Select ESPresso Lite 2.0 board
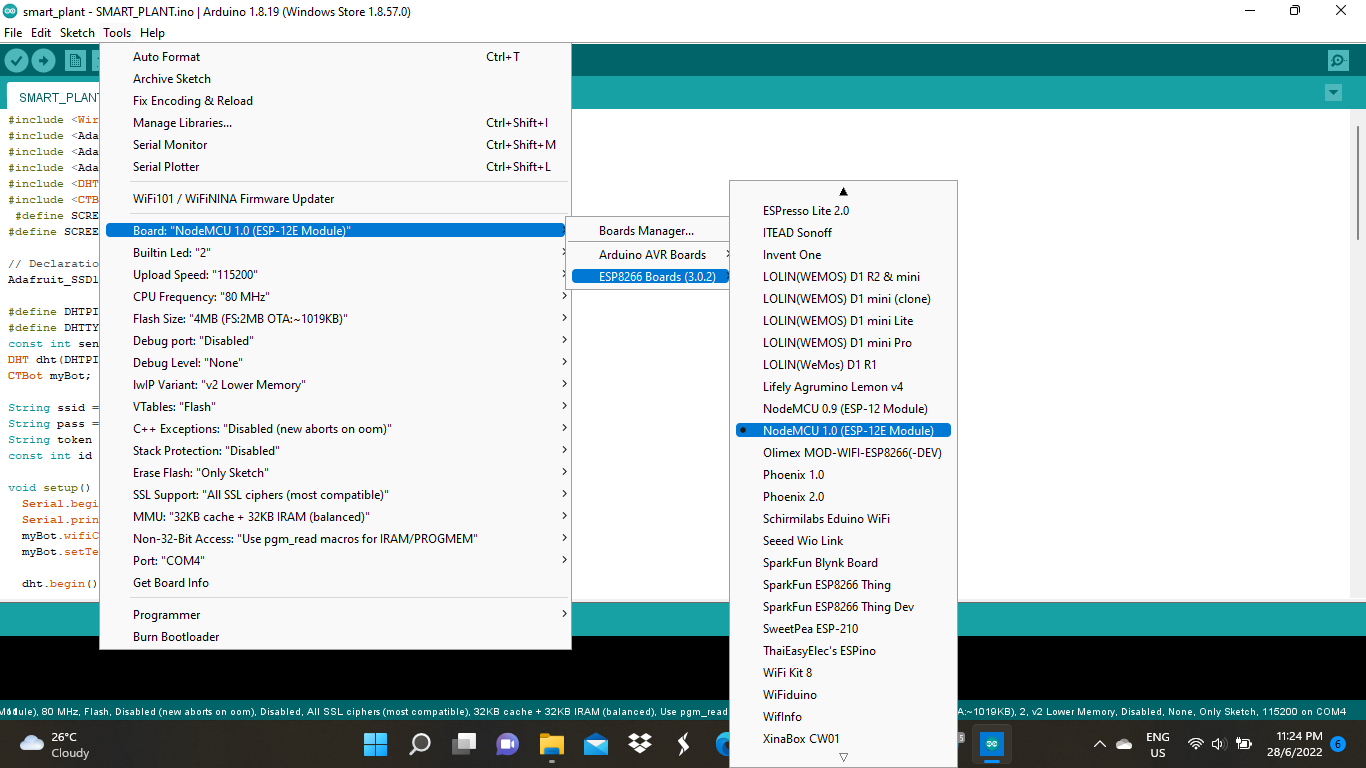The image size is (1366, 768). [x=843, y=211]
